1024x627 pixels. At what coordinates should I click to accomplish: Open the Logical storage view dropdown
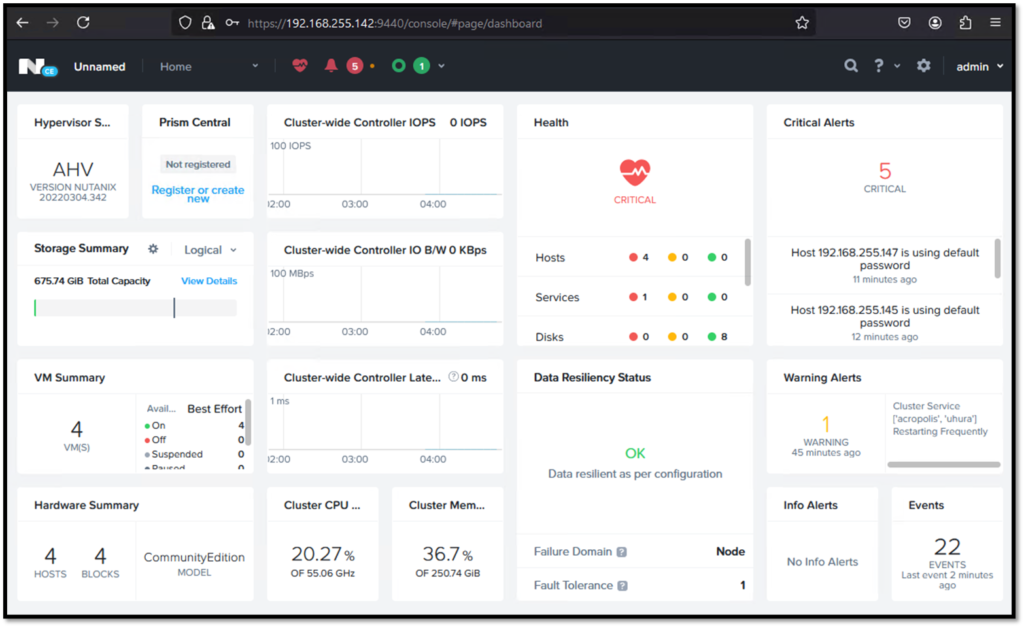[210, 250]
